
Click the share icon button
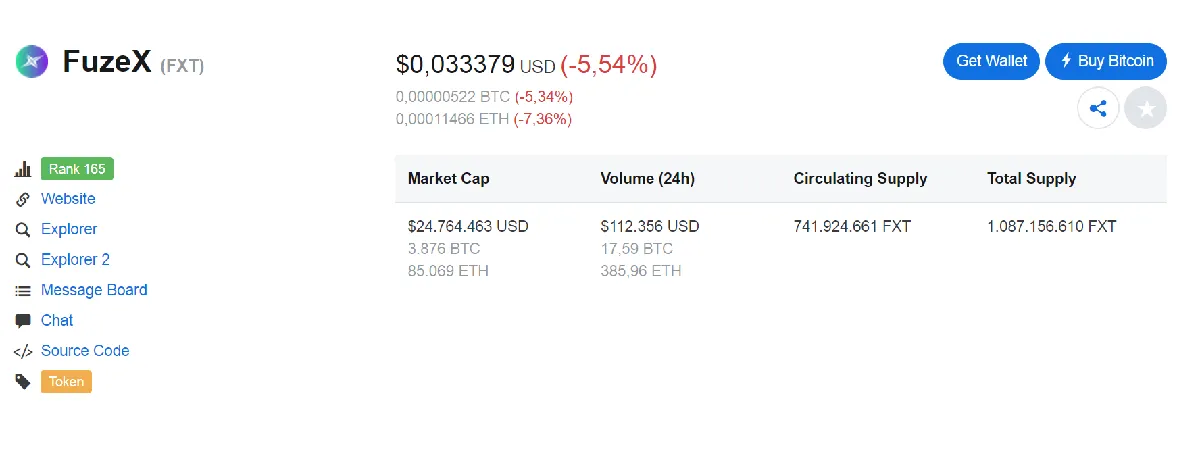click(x=1098, y=108)
